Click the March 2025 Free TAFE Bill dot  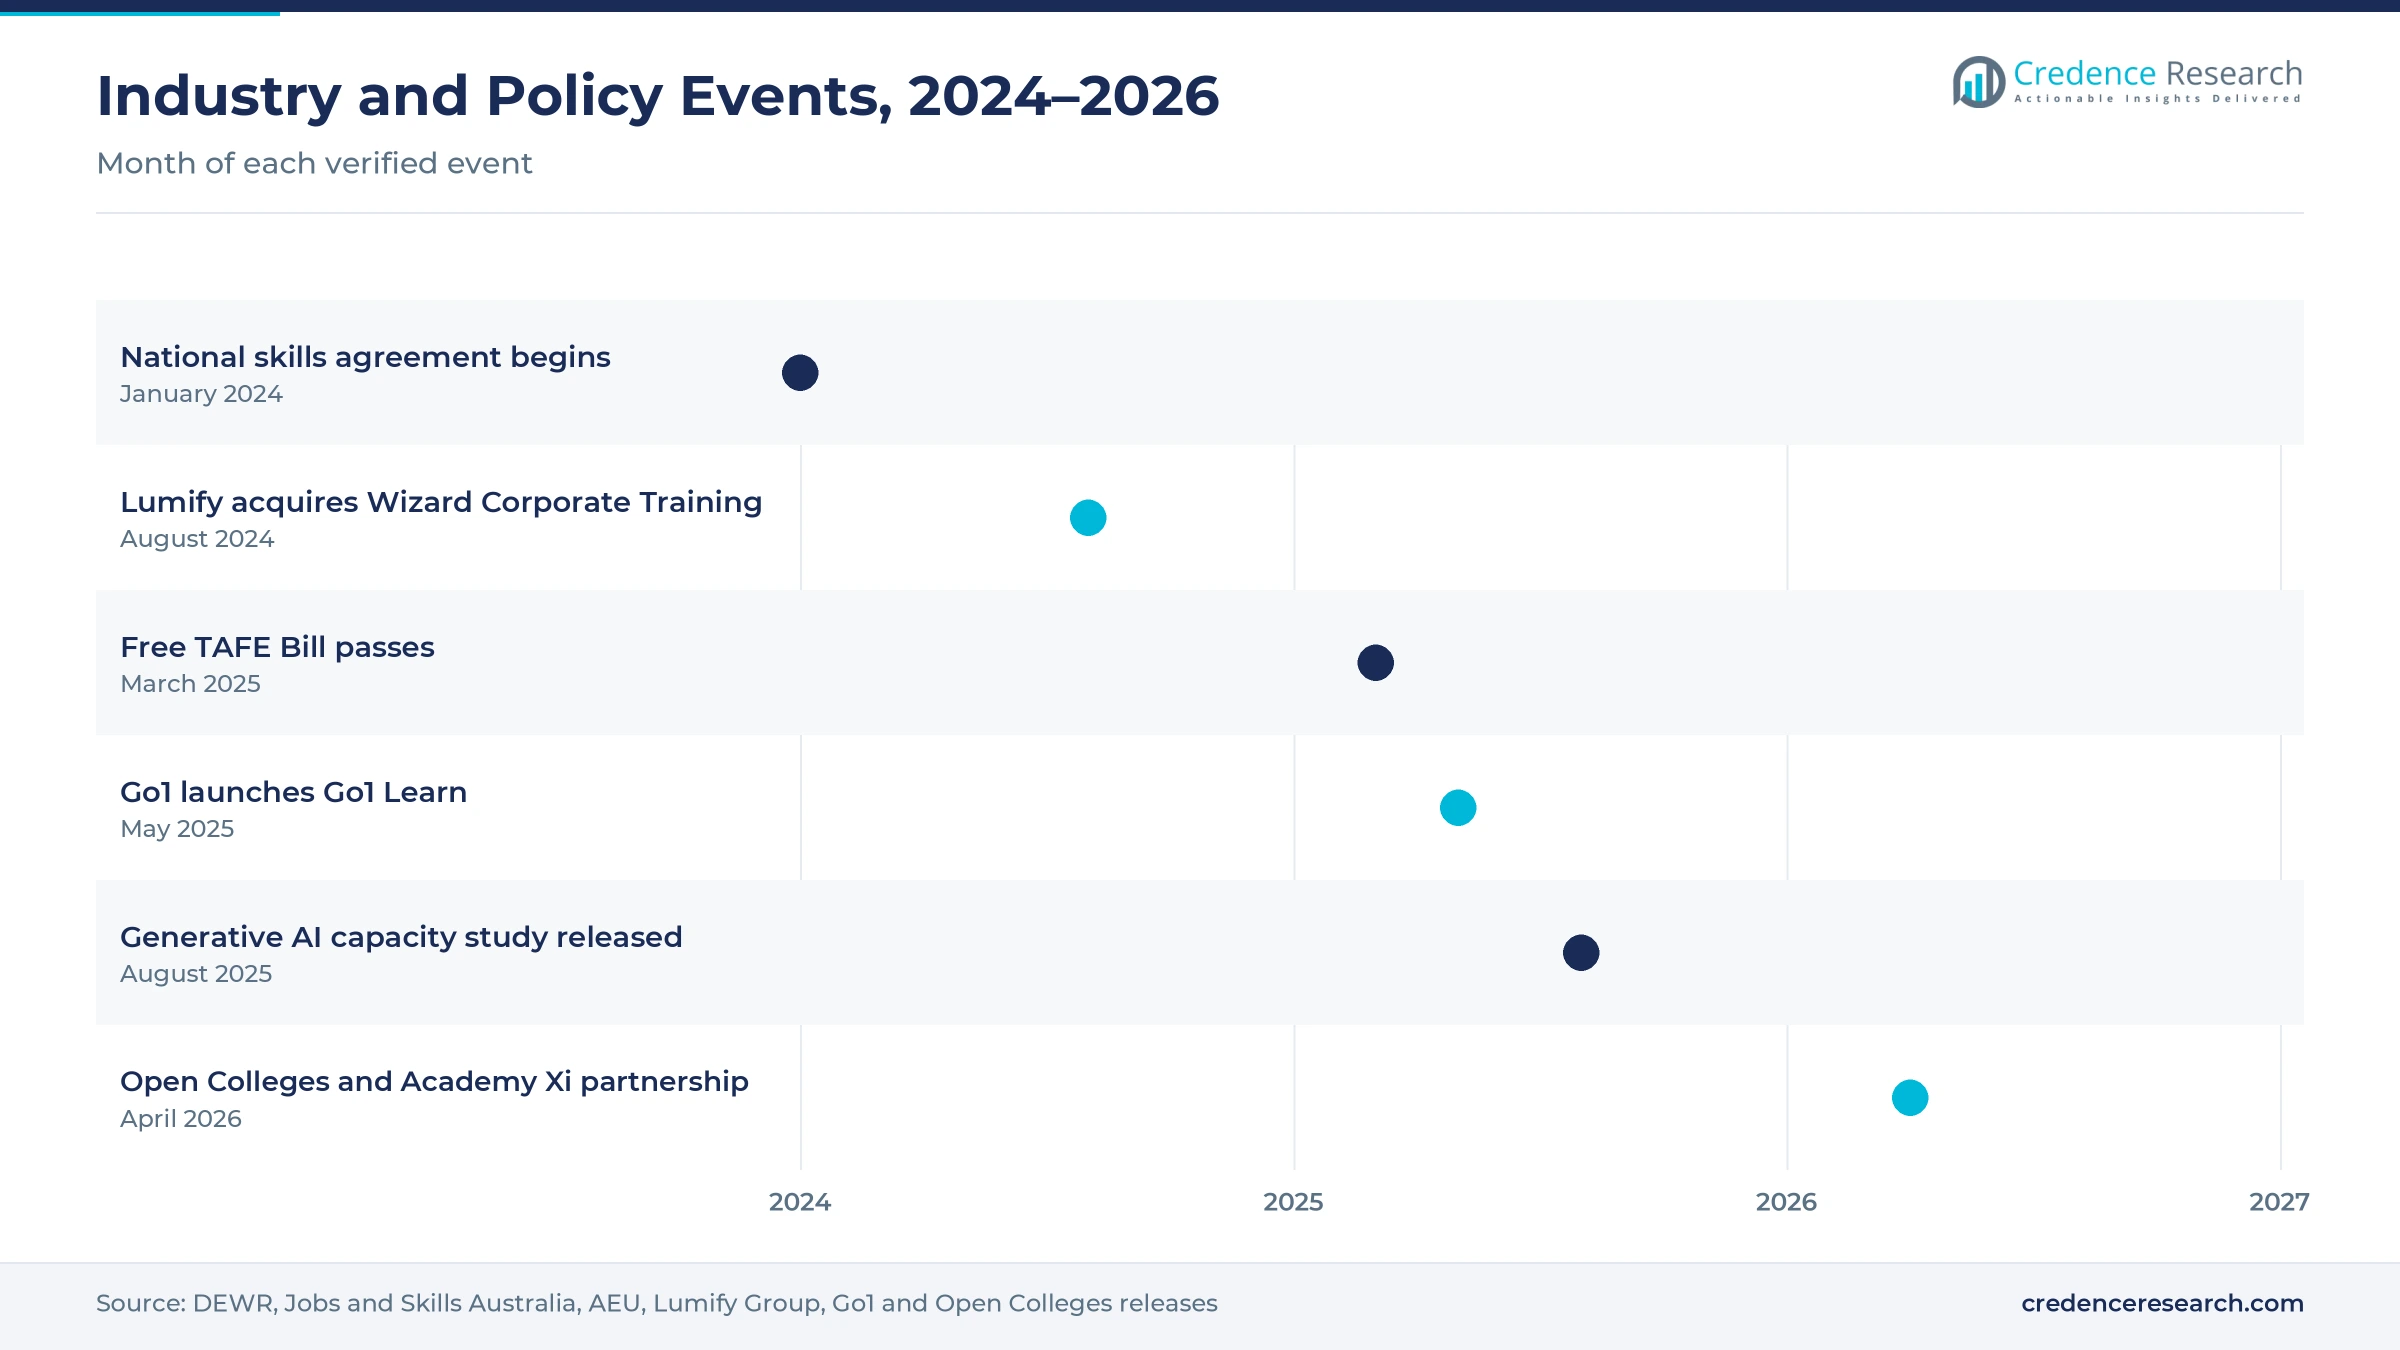(x=1375, y=663)
